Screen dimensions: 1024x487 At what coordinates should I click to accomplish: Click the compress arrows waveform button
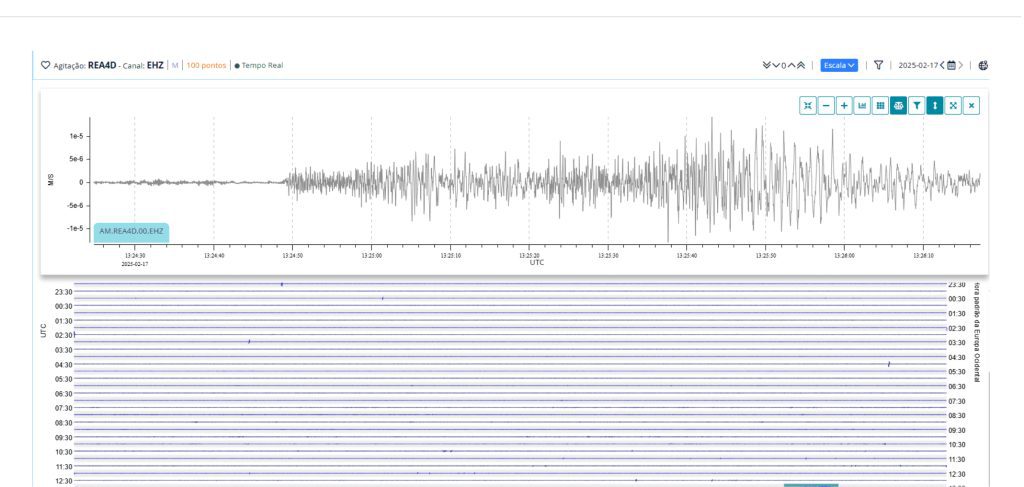(808, 106)
